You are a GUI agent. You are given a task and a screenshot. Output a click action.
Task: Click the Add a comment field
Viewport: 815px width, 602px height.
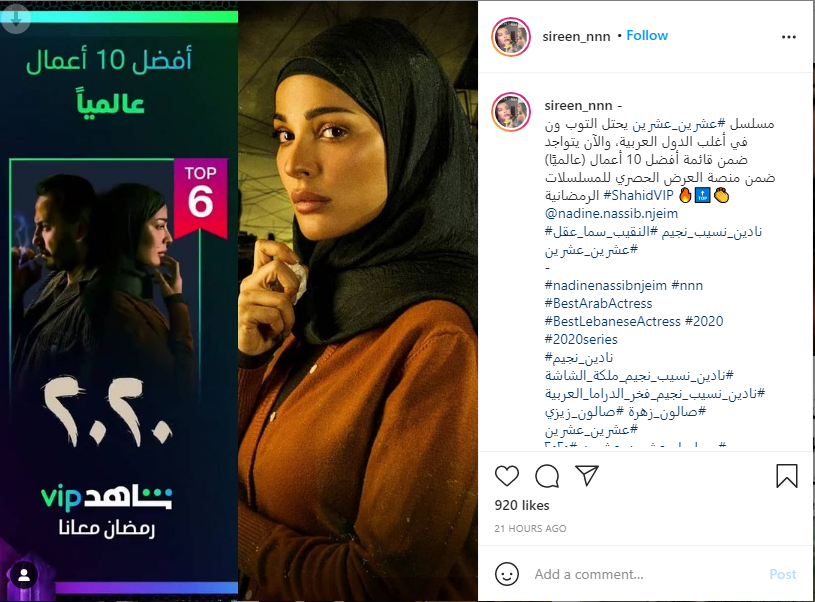pos(646,574)
